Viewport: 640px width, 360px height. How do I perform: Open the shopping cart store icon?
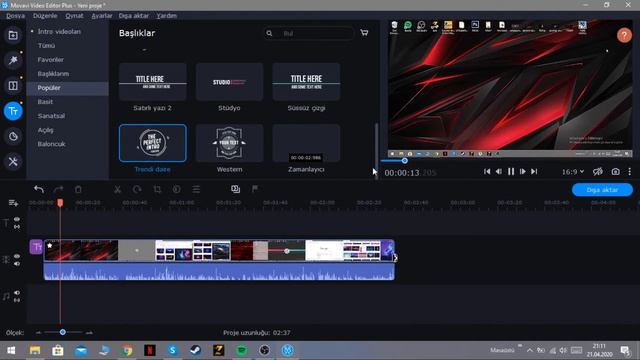(364, 33)
